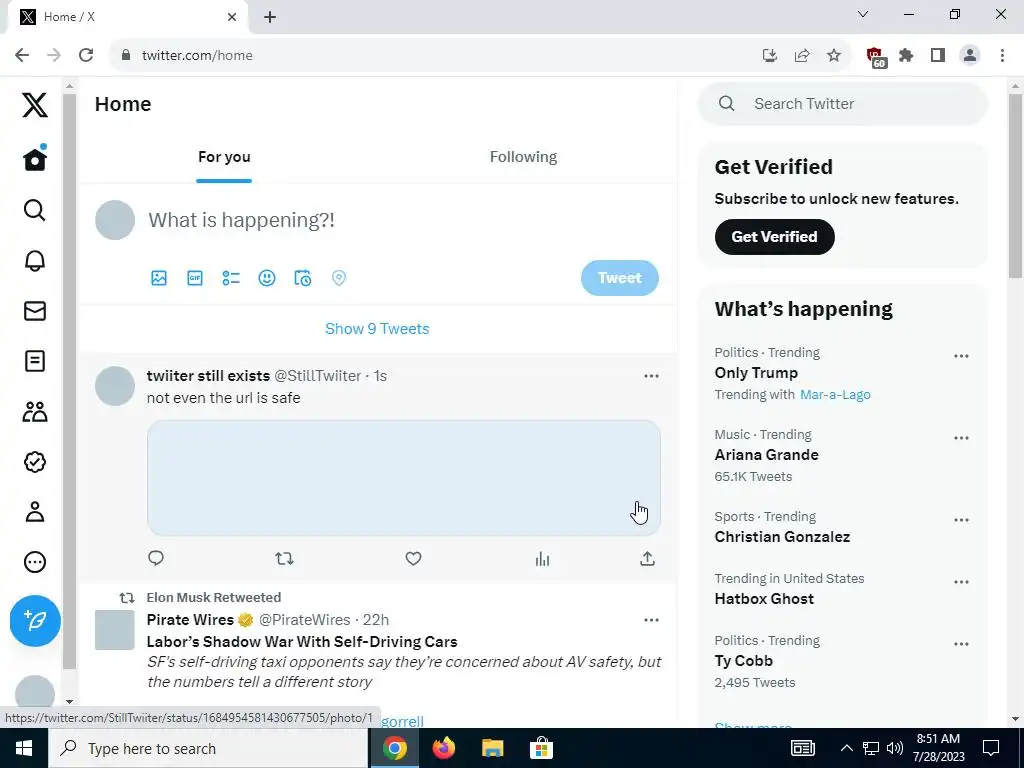The width and height of the screenshot is (1024, 768).
Task: Click Pirate Wires avatar thumbnail
Action: point(115,630)
